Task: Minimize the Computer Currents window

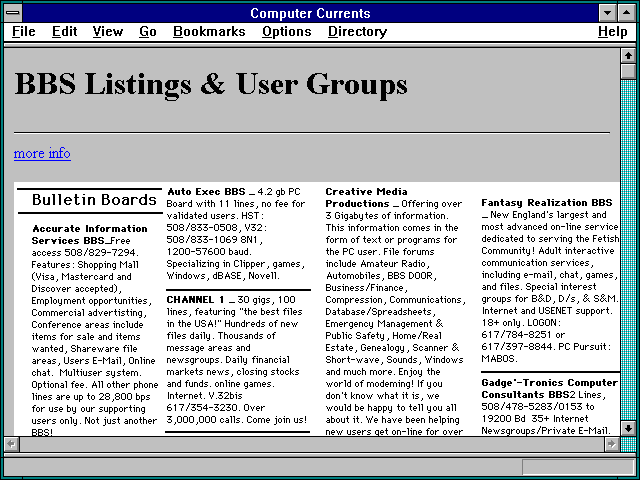Action: click(x=607, y=13)
